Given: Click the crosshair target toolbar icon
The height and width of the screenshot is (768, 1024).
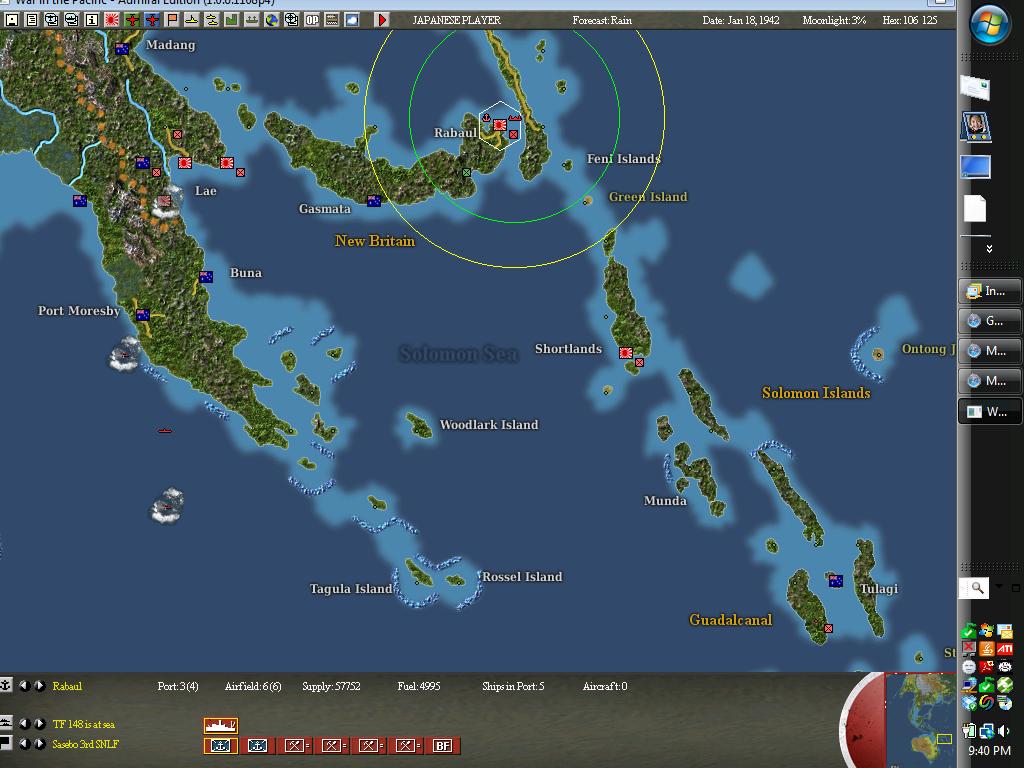Looking at the screenshot, I should 291,20.
